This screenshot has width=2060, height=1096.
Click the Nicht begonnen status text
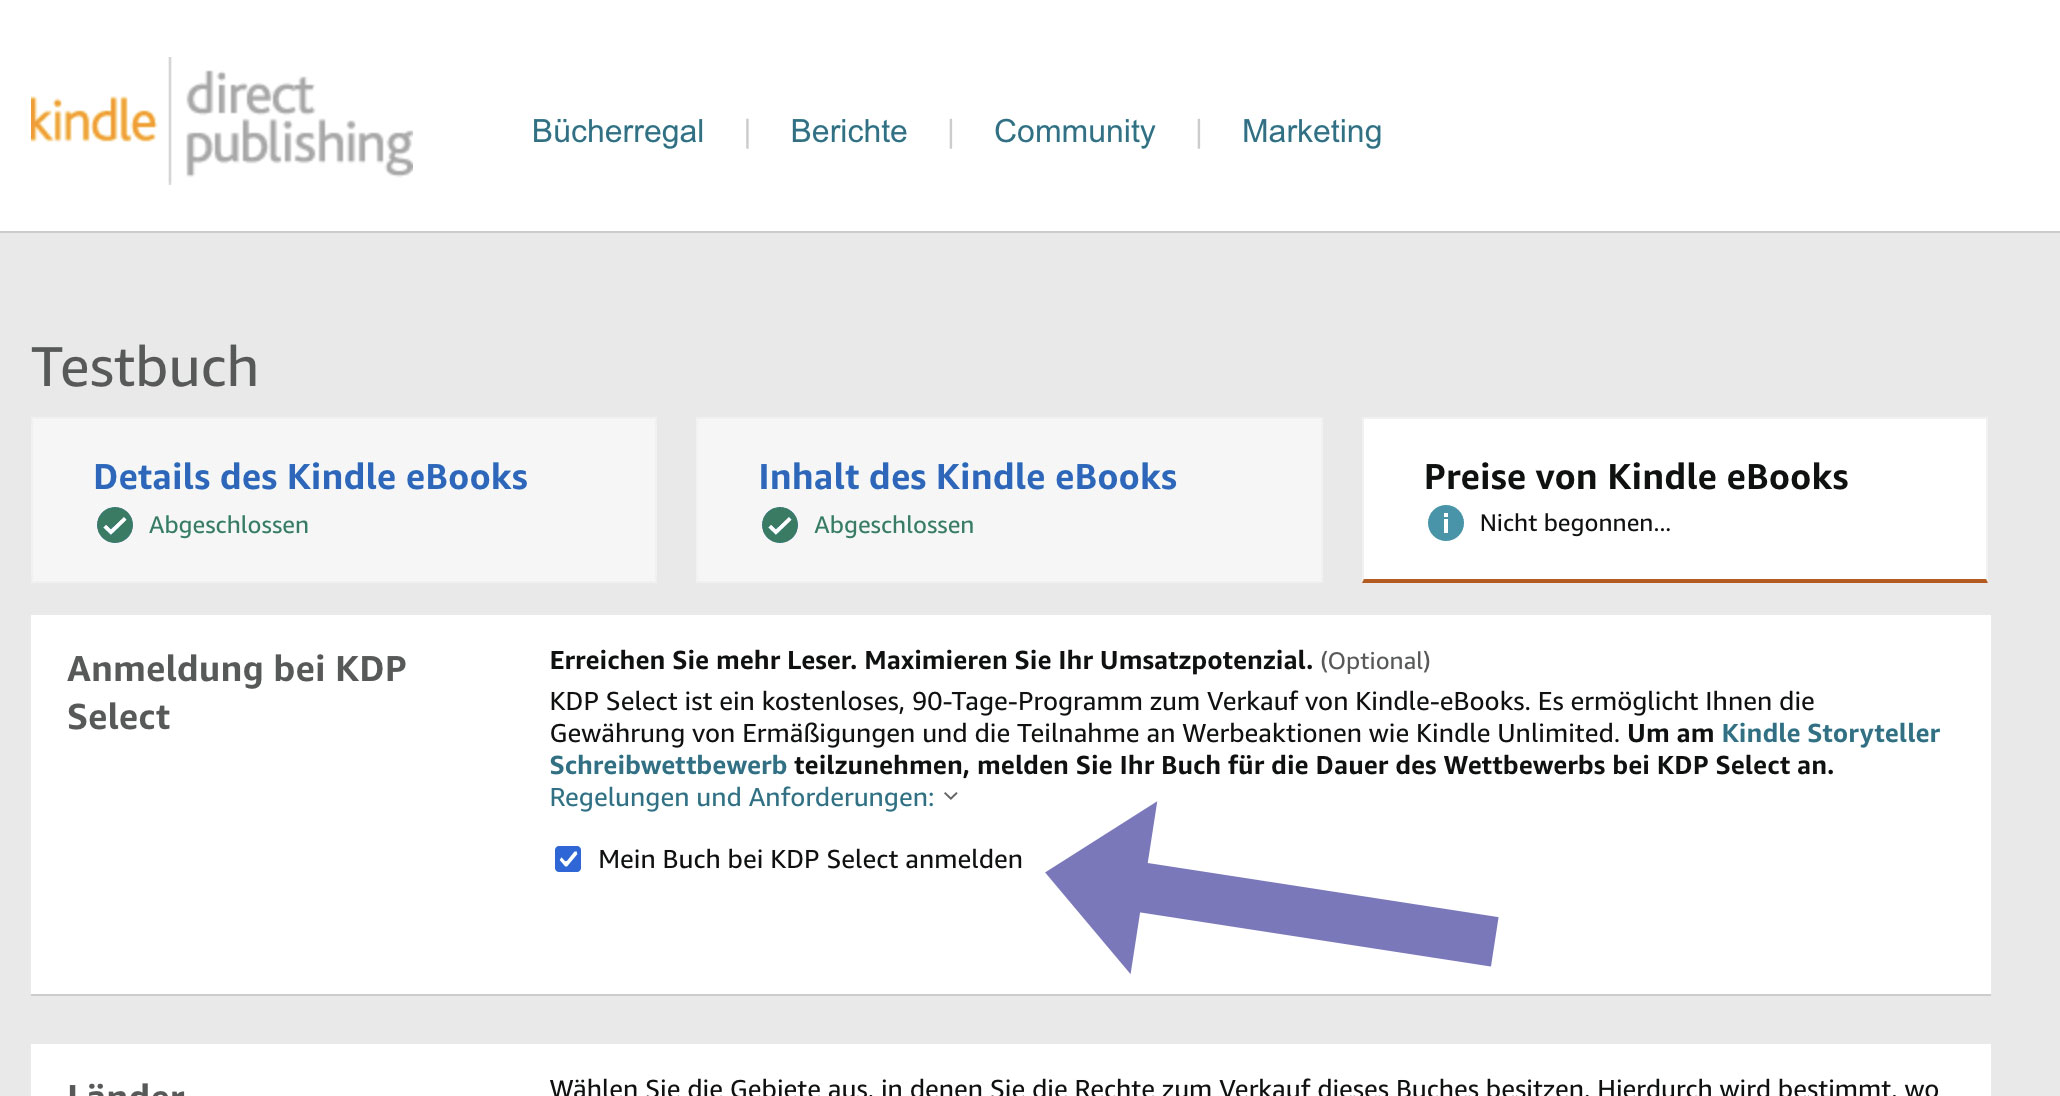[x=1575, y=523]
